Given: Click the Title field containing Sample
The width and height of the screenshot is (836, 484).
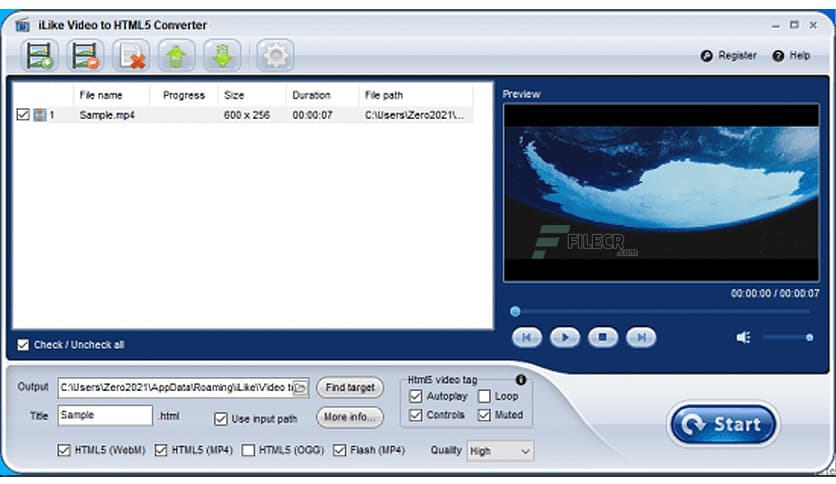Looking at the screenshot, I should [105, 415].
